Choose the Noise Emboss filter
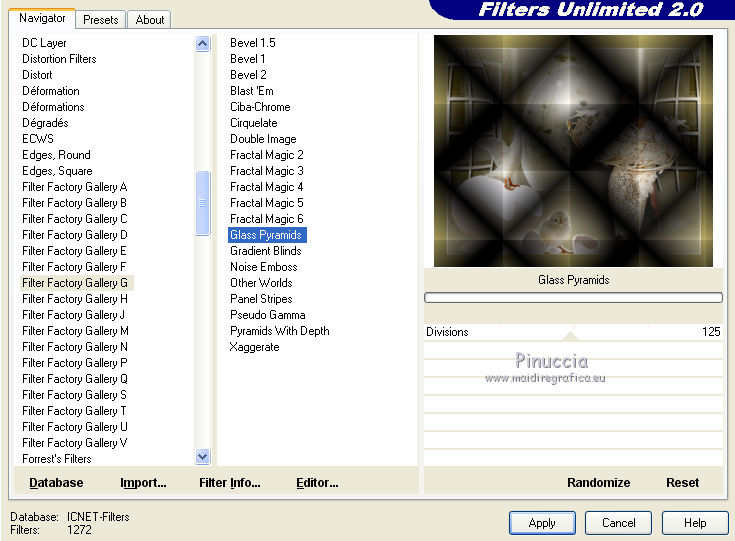The image size is (735, 541). coord(263,266)
